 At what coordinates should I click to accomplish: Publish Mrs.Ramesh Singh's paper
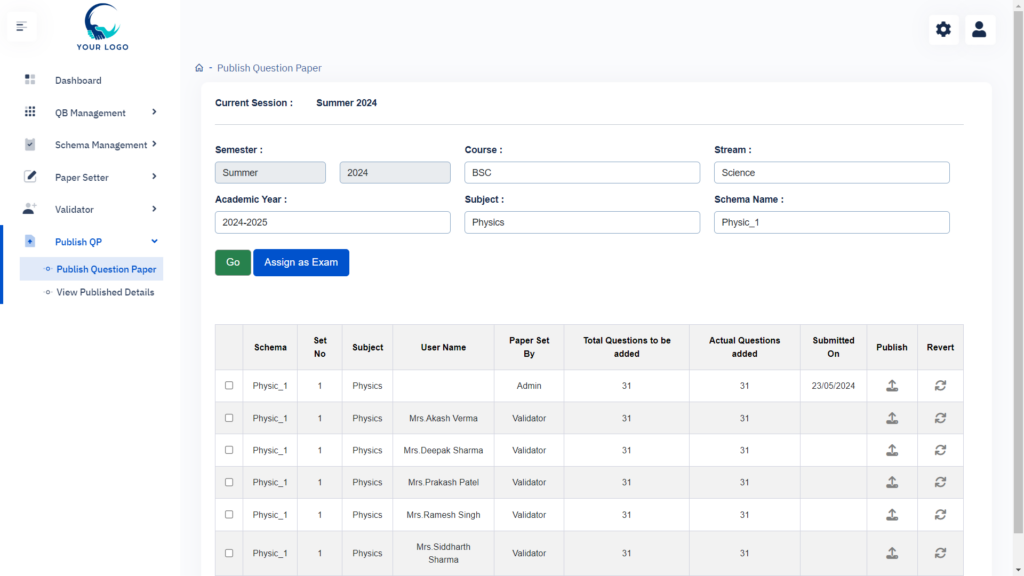(x=892, y=515)
